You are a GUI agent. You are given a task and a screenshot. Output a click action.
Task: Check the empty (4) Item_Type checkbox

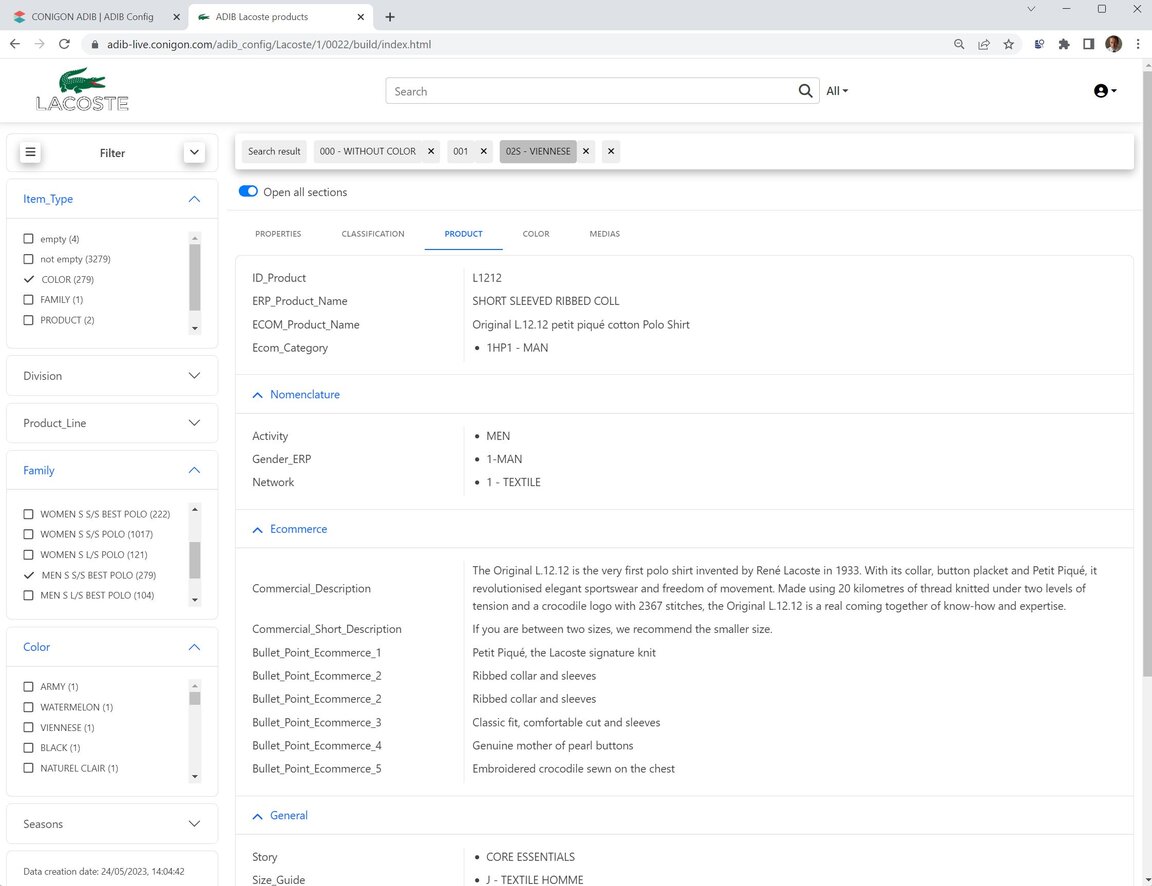[29, 239]
